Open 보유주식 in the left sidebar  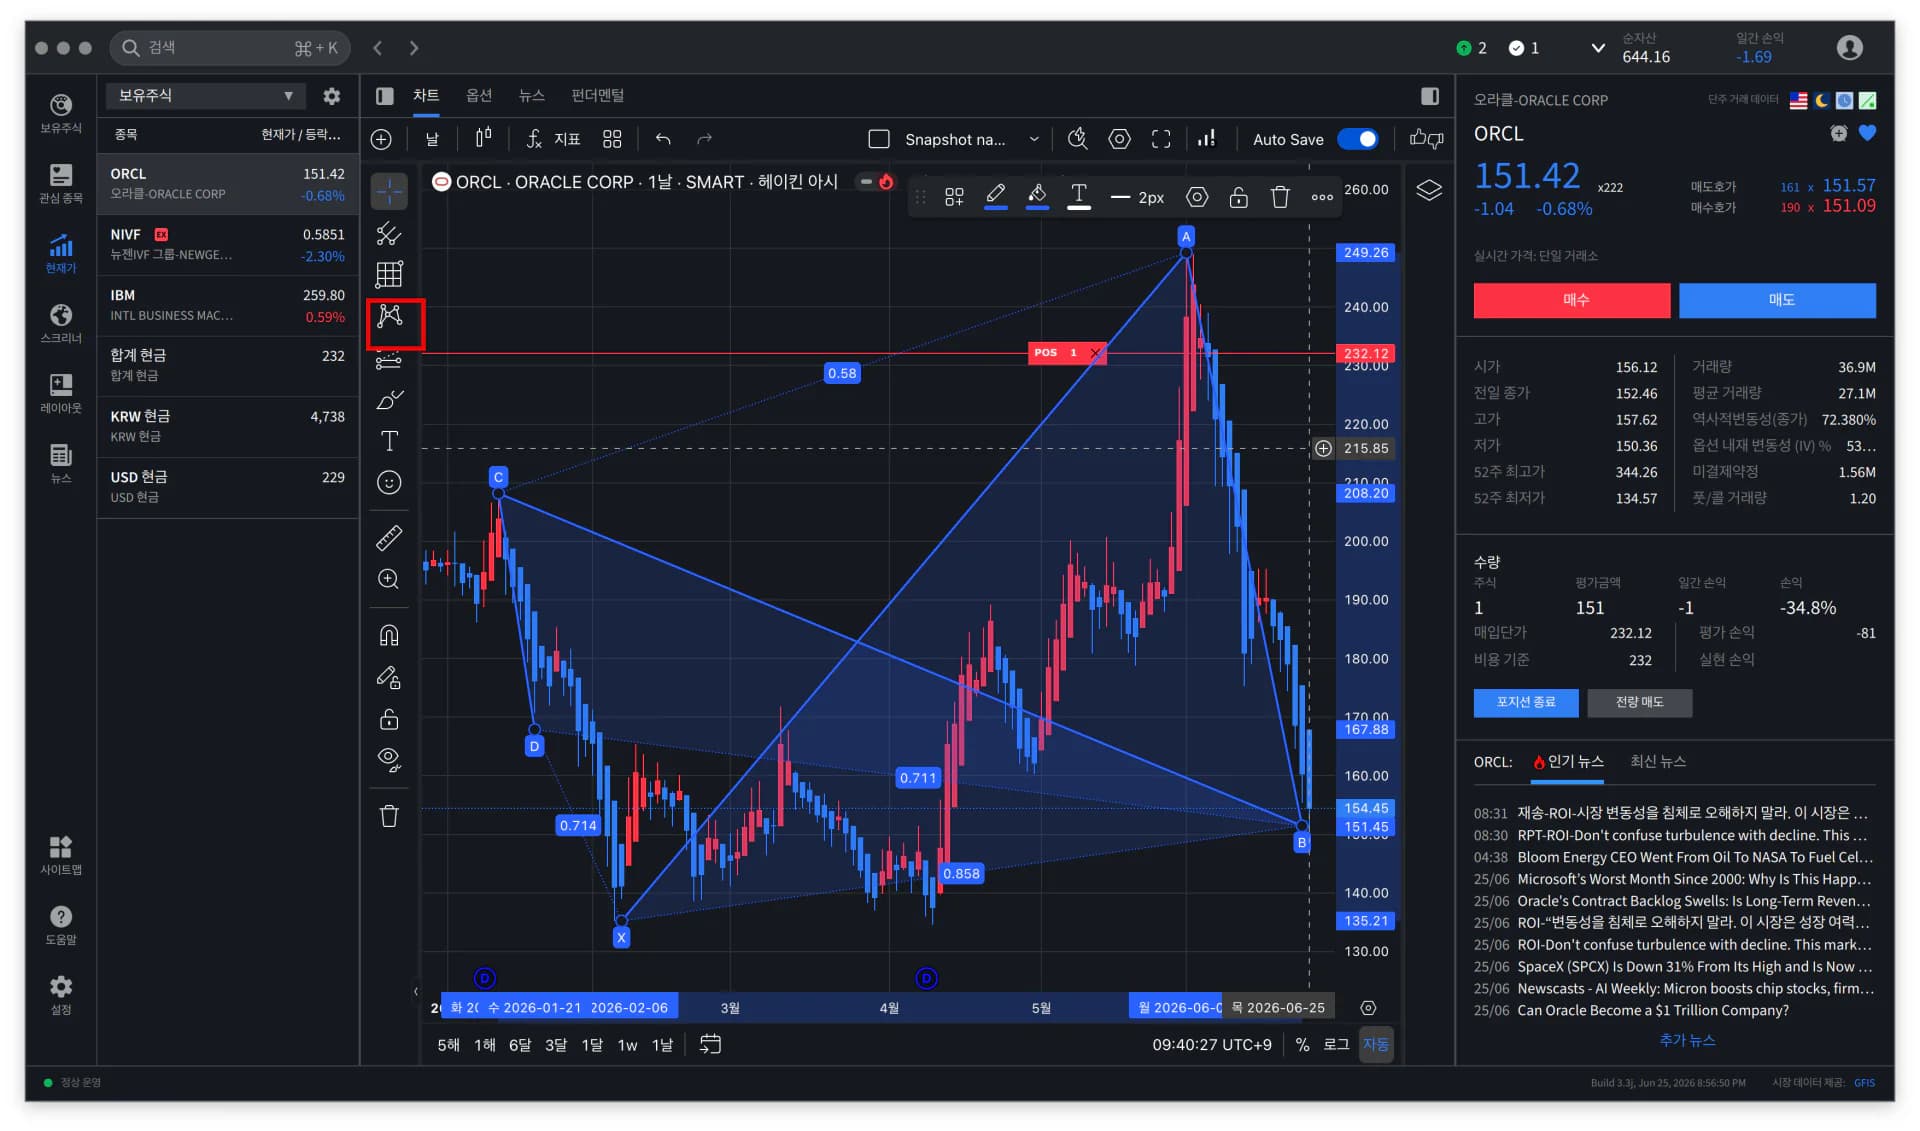point(61,113)
